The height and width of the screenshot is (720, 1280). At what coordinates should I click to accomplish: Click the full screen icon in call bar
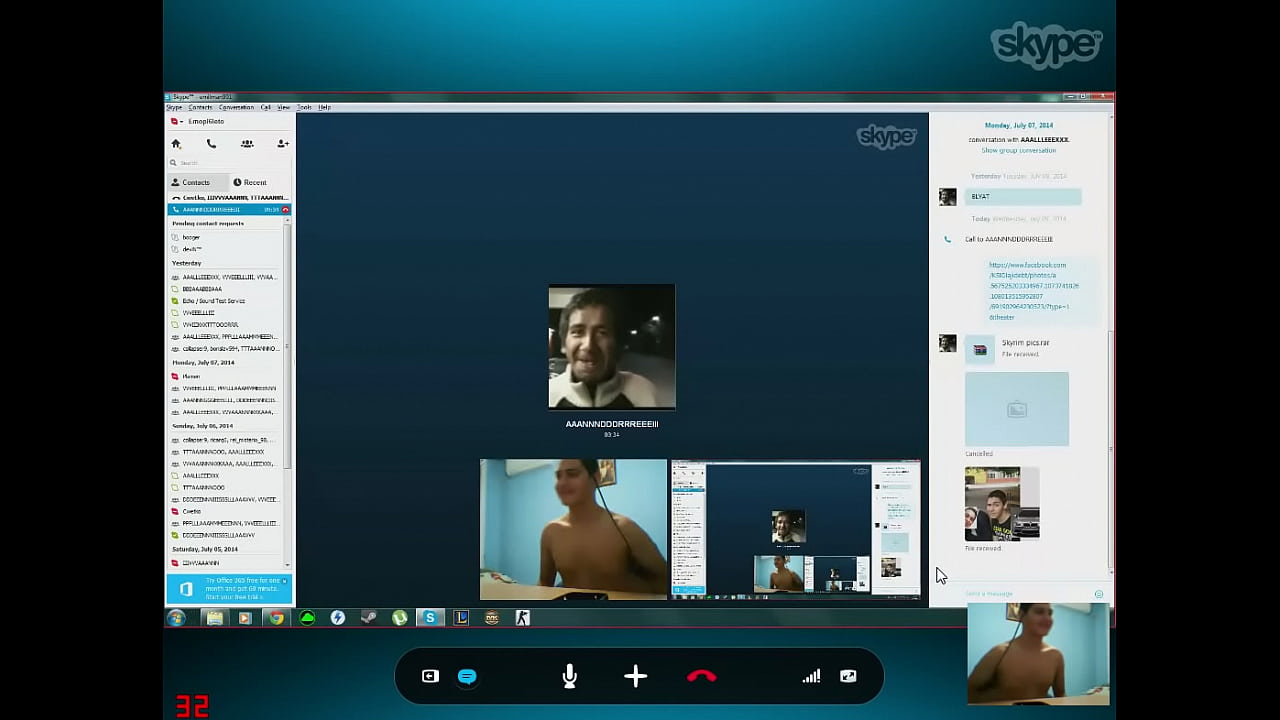(848, 677)
